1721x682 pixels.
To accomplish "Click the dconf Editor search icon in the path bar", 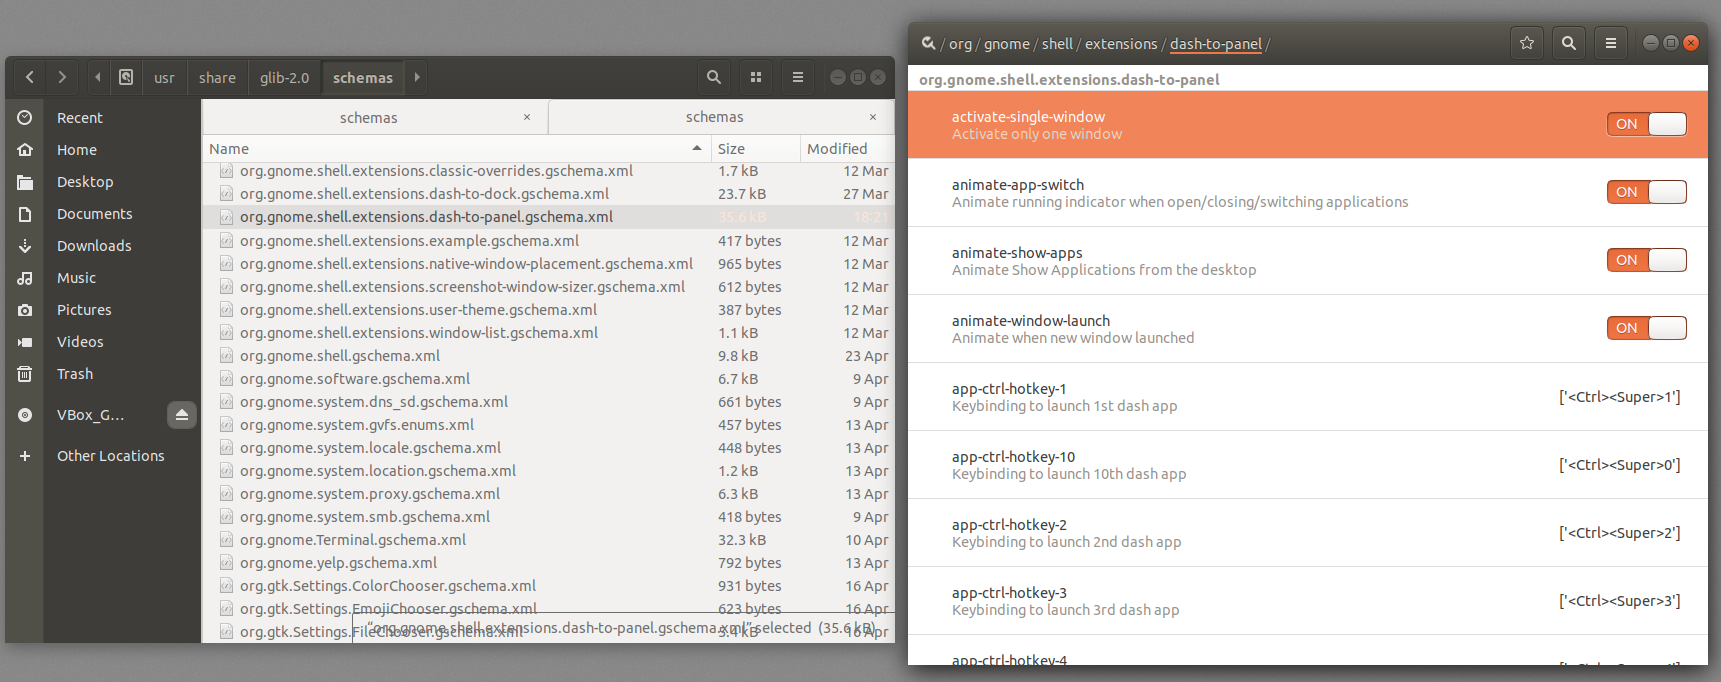I will pos(928,43).
